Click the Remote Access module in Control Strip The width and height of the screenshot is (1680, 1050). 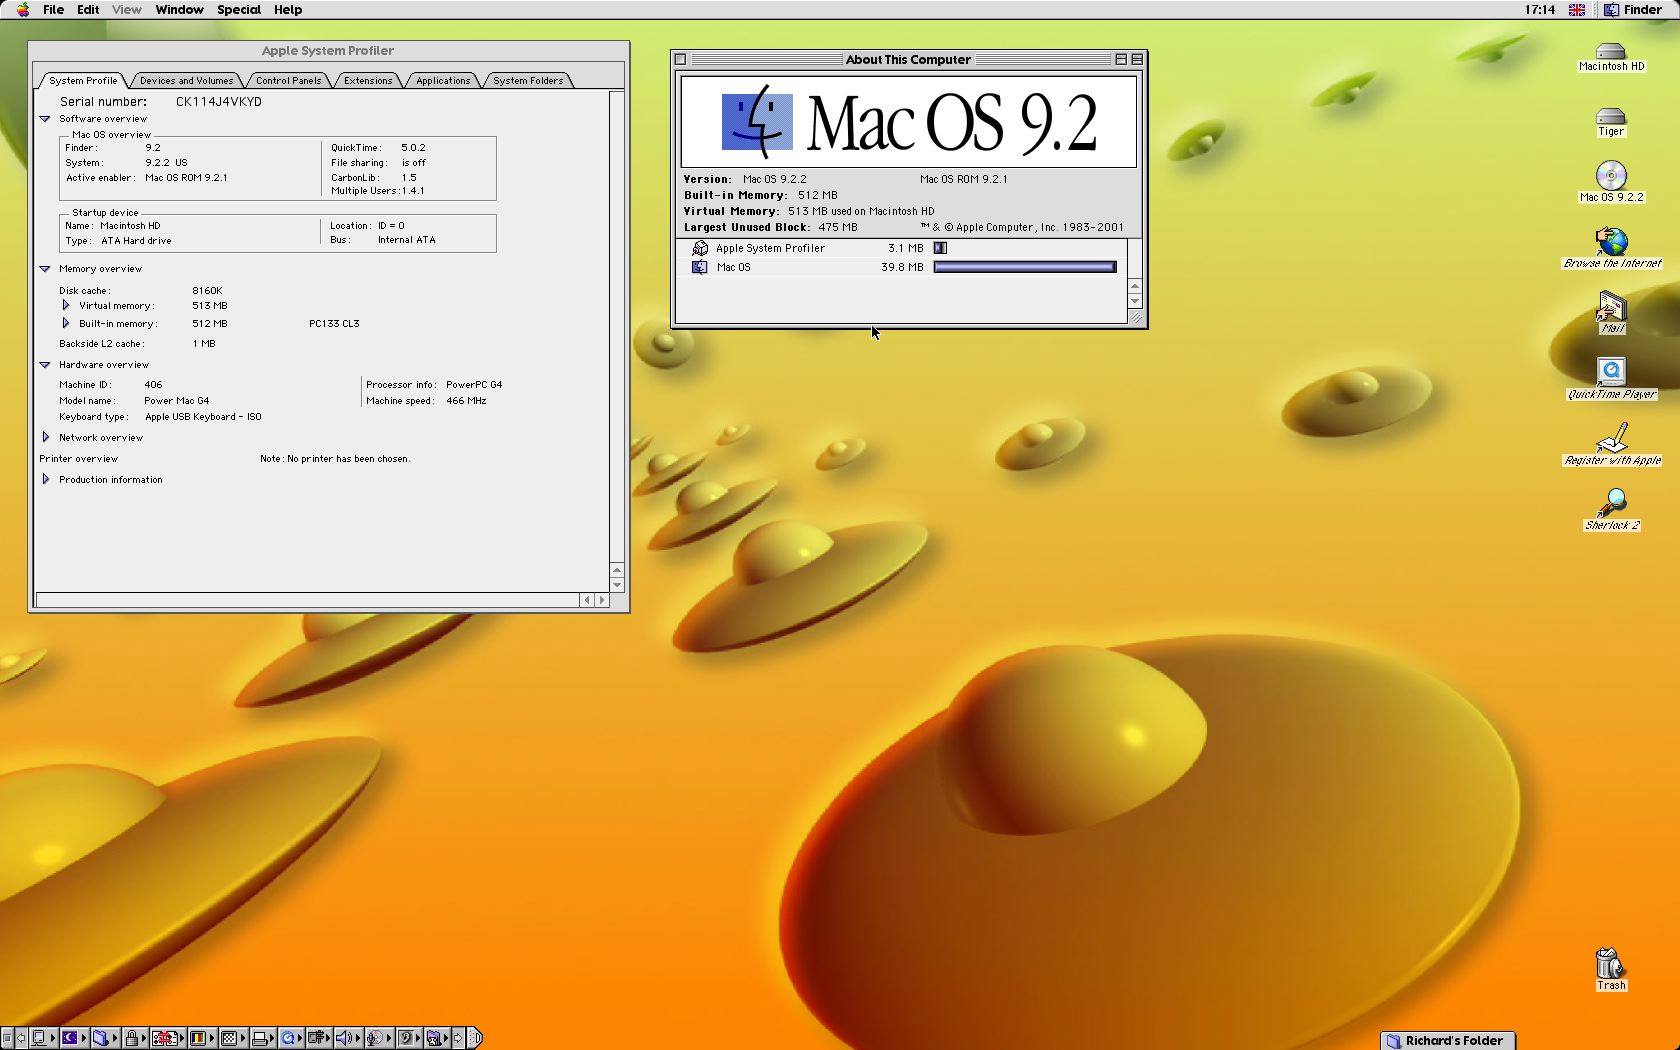(x=319, y=1038)
